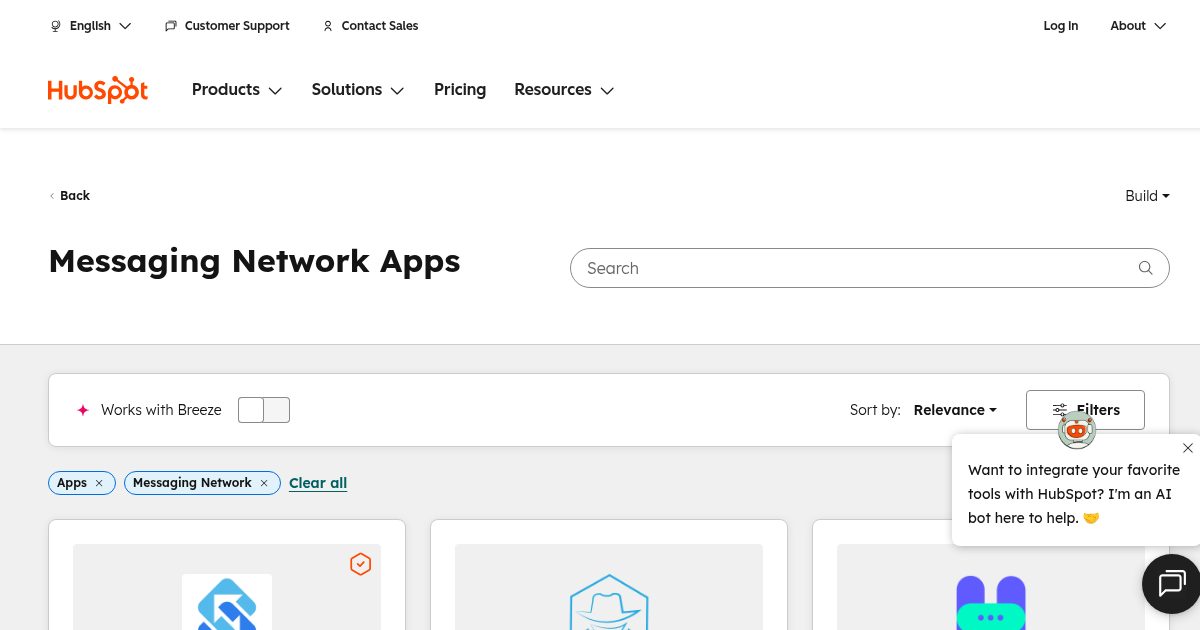This screenshot has width=1200, height=630.
Task: Open the chat widget bubble
Action: (1171, 583)
